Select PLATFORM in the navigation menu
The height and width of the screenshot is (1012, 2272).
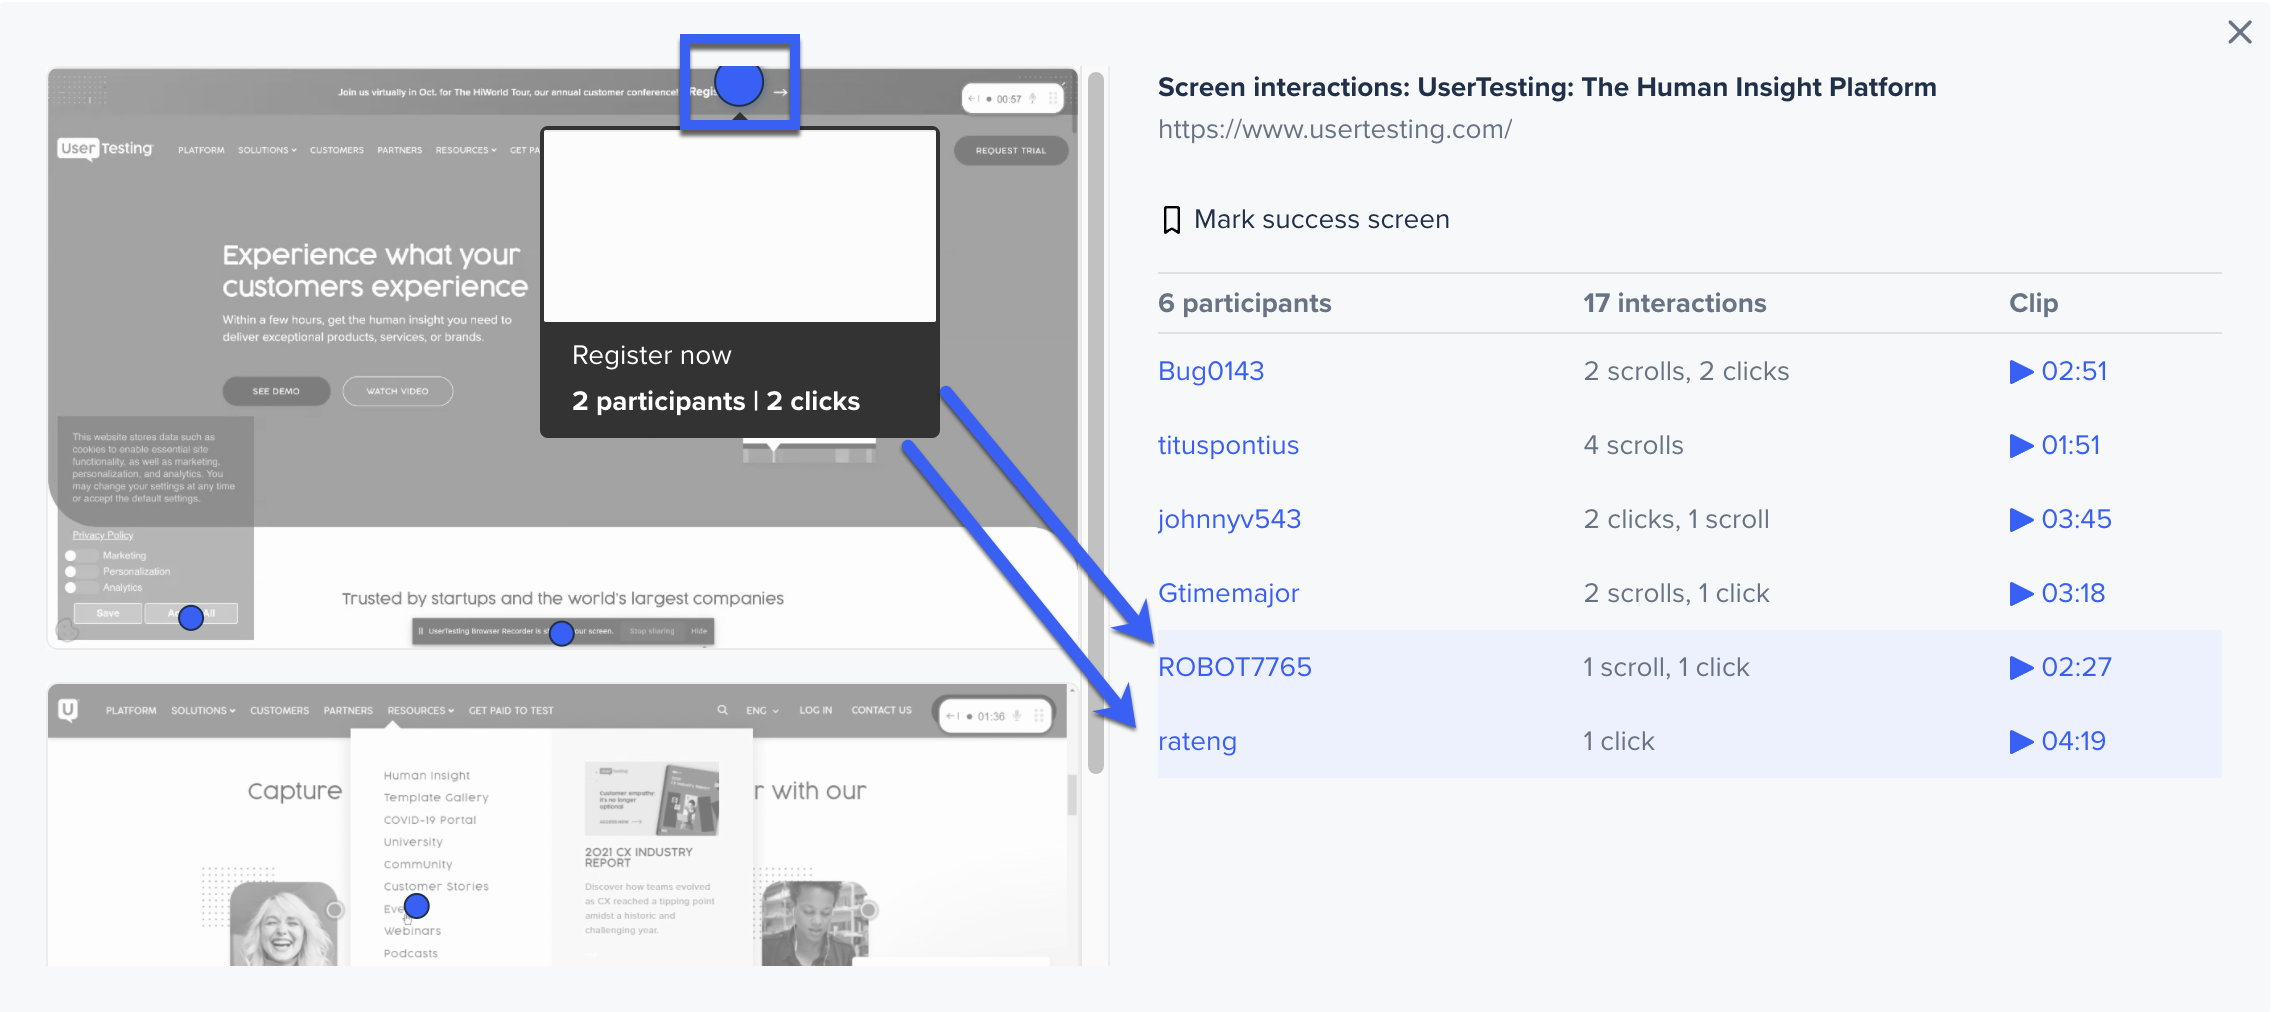point(130,710)
